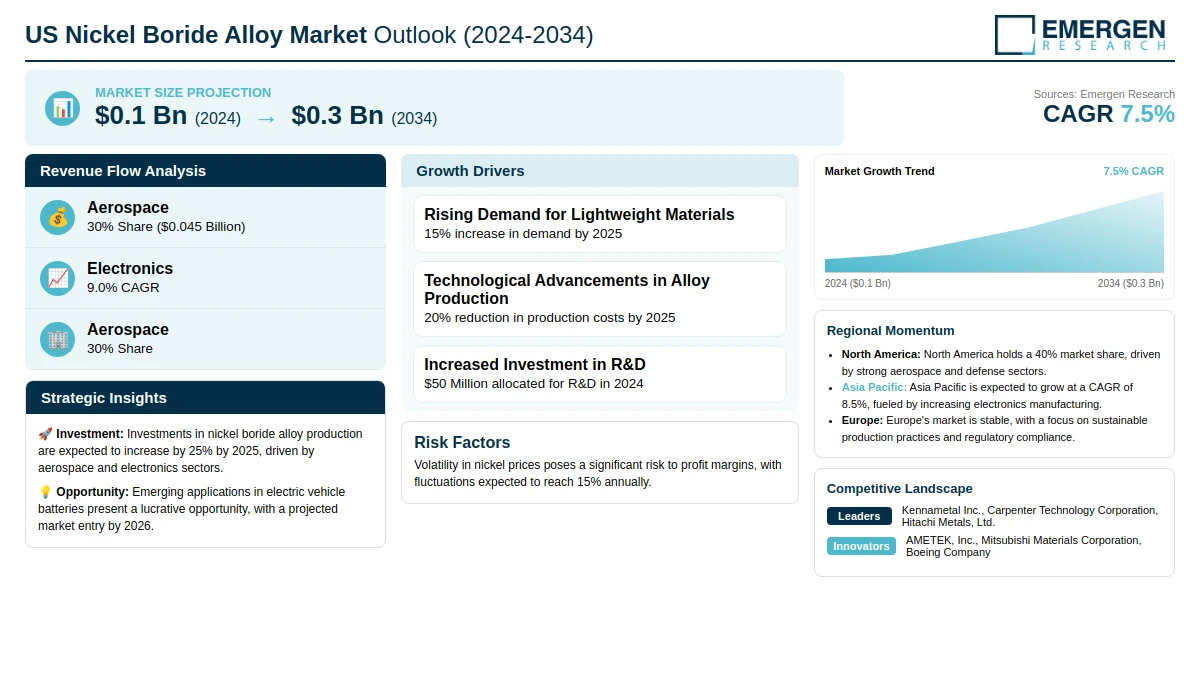This screenshot has height=700, width=1200.
Task: Select the Increased Investment in R&D card
Action: pyautogui.click(x=599, y=374)
